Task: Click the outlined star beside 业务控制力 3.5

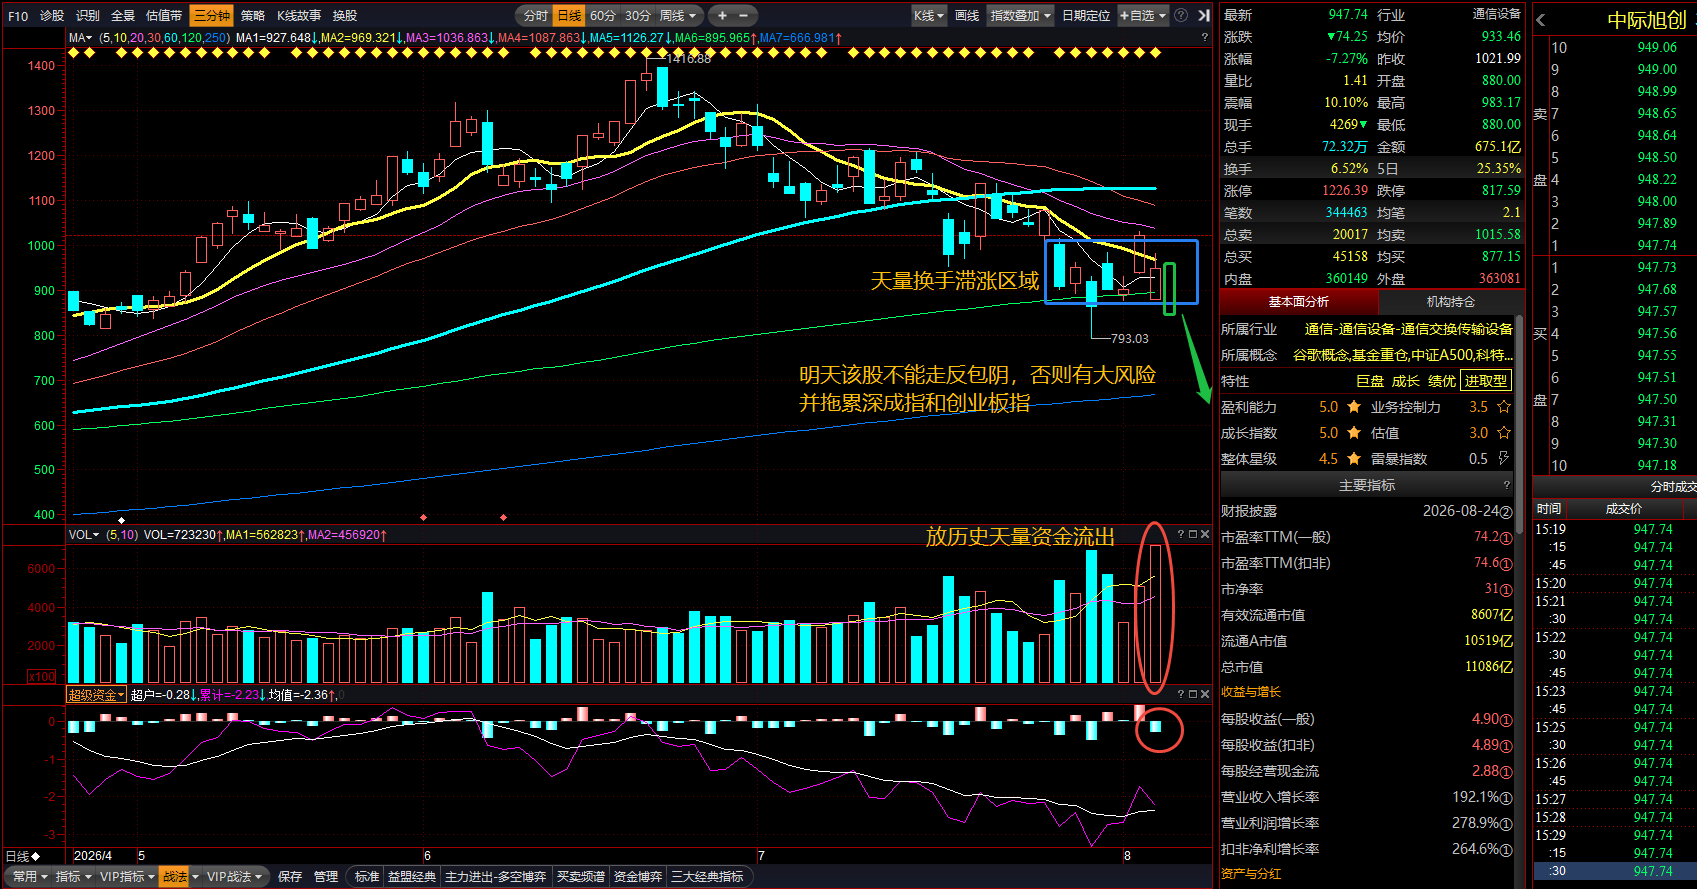Action: point(1504,407)
